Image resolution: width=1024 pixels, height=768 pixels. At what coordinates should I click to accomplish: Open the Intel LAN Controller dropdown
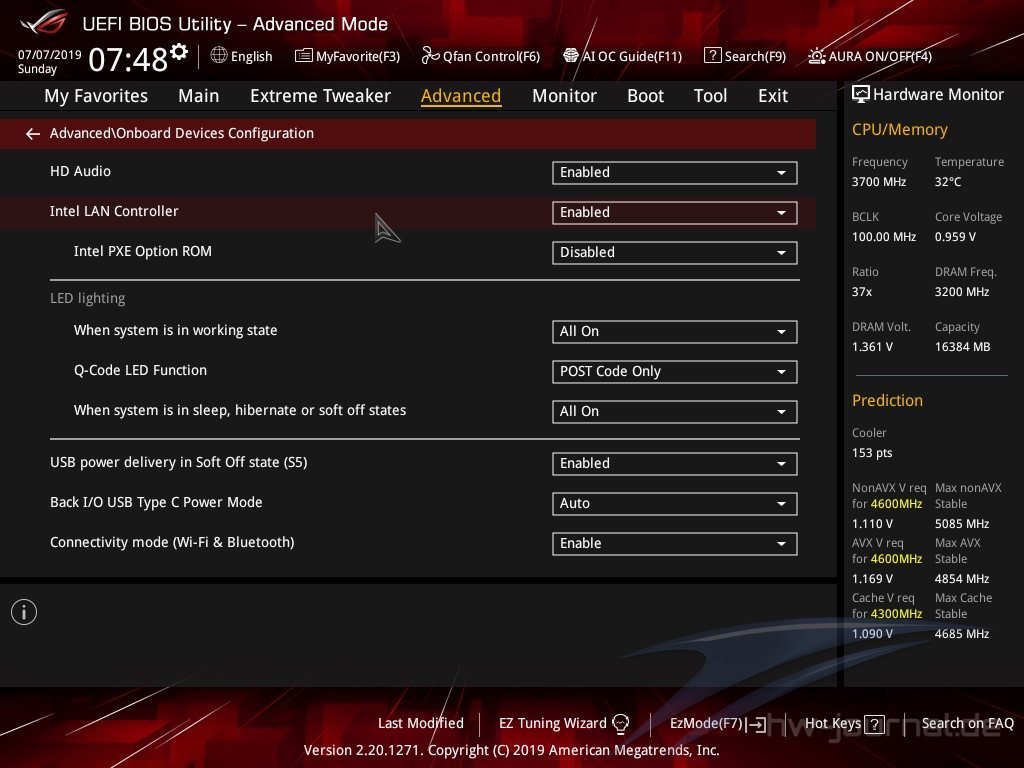[x=675, y=213]
